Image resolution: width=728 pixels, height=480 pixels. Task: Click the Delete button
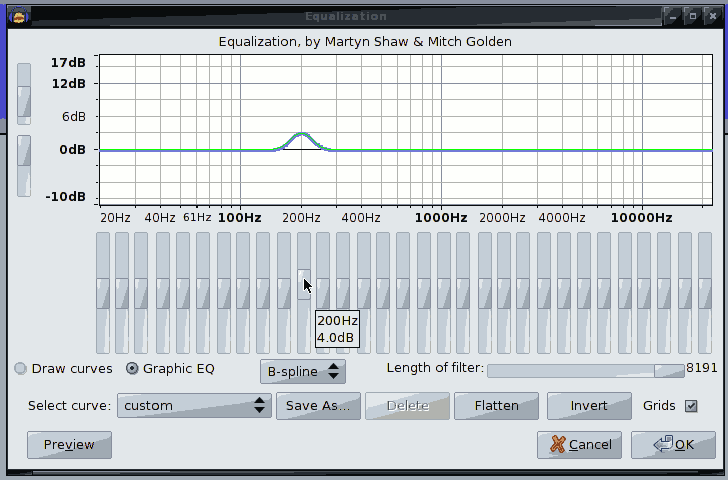tap(407, 406)
